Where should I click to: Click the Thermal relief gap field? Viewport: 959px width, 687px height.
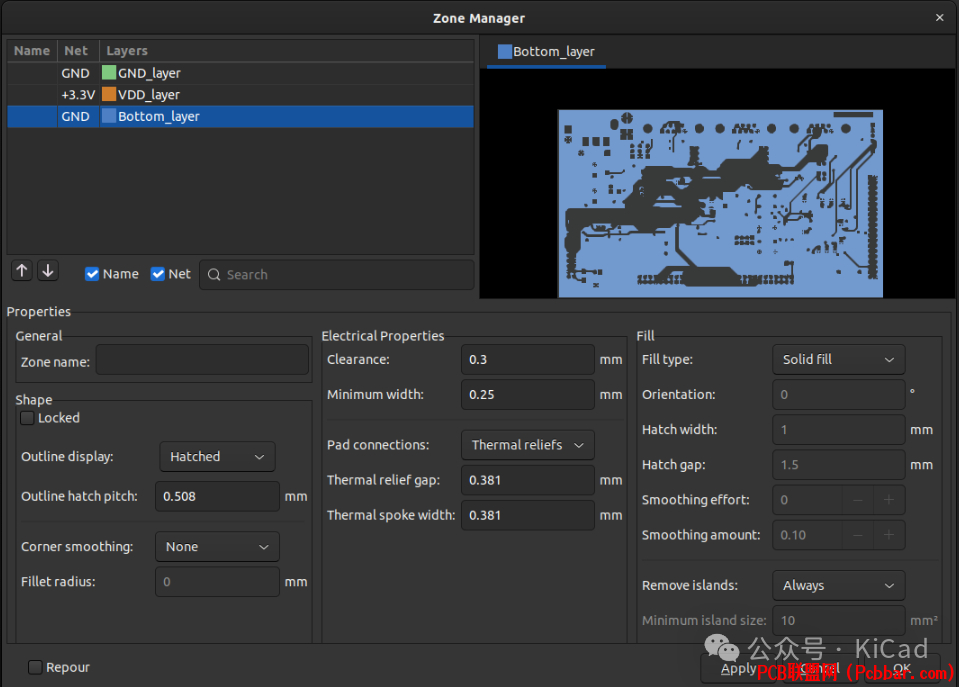[x=527, y=480]
